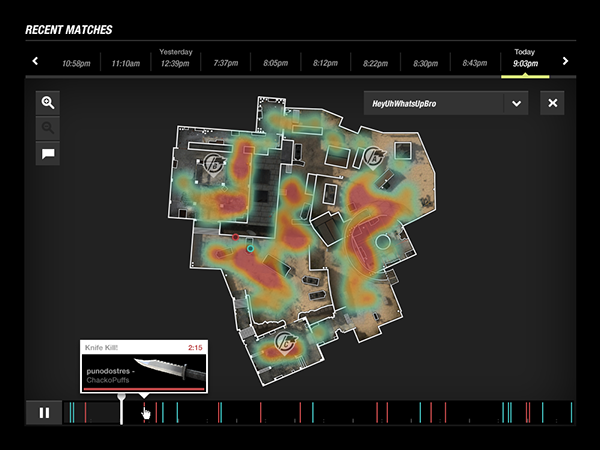
Task: Click the white timeline playhead handle
Action: click(121, 397)
